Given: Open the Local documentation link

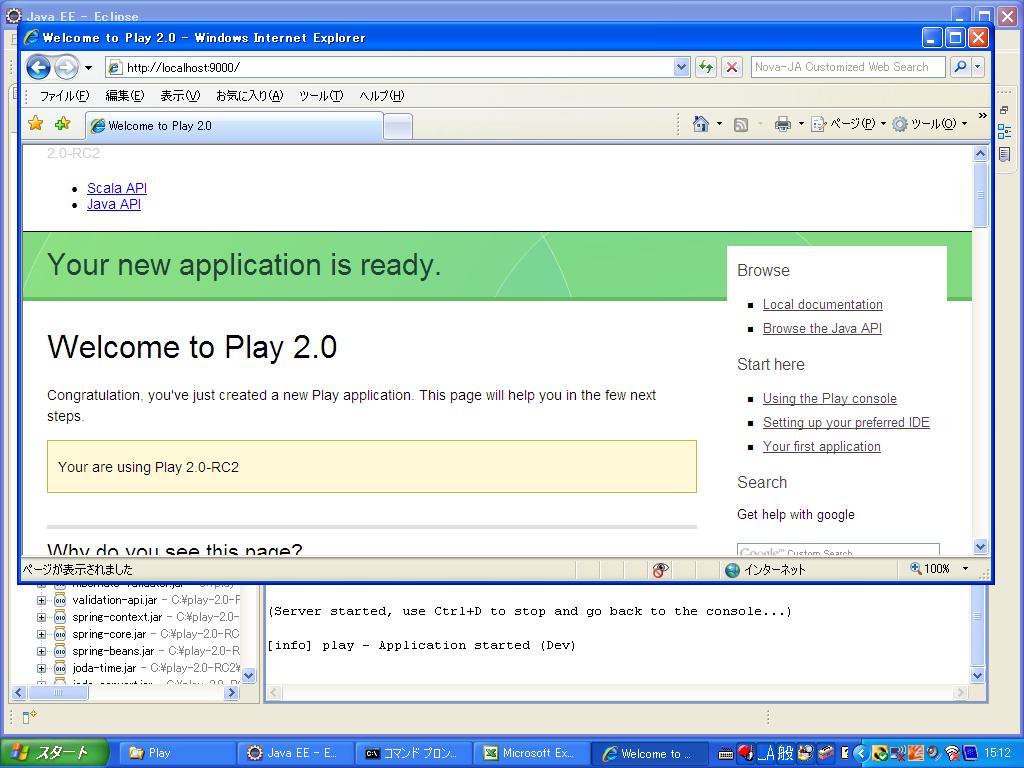Looking at the screenshot, I should (x=822, y=304).
